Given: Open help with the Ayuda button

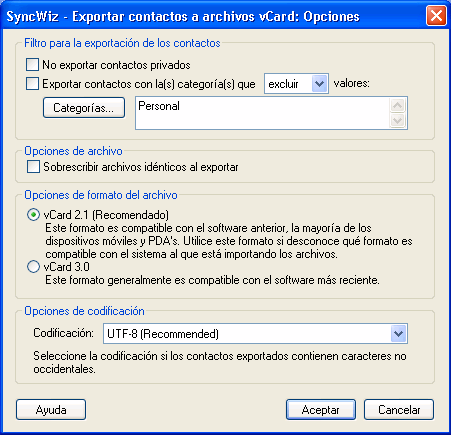Looking at the screenshot, I should click(51, 410).
